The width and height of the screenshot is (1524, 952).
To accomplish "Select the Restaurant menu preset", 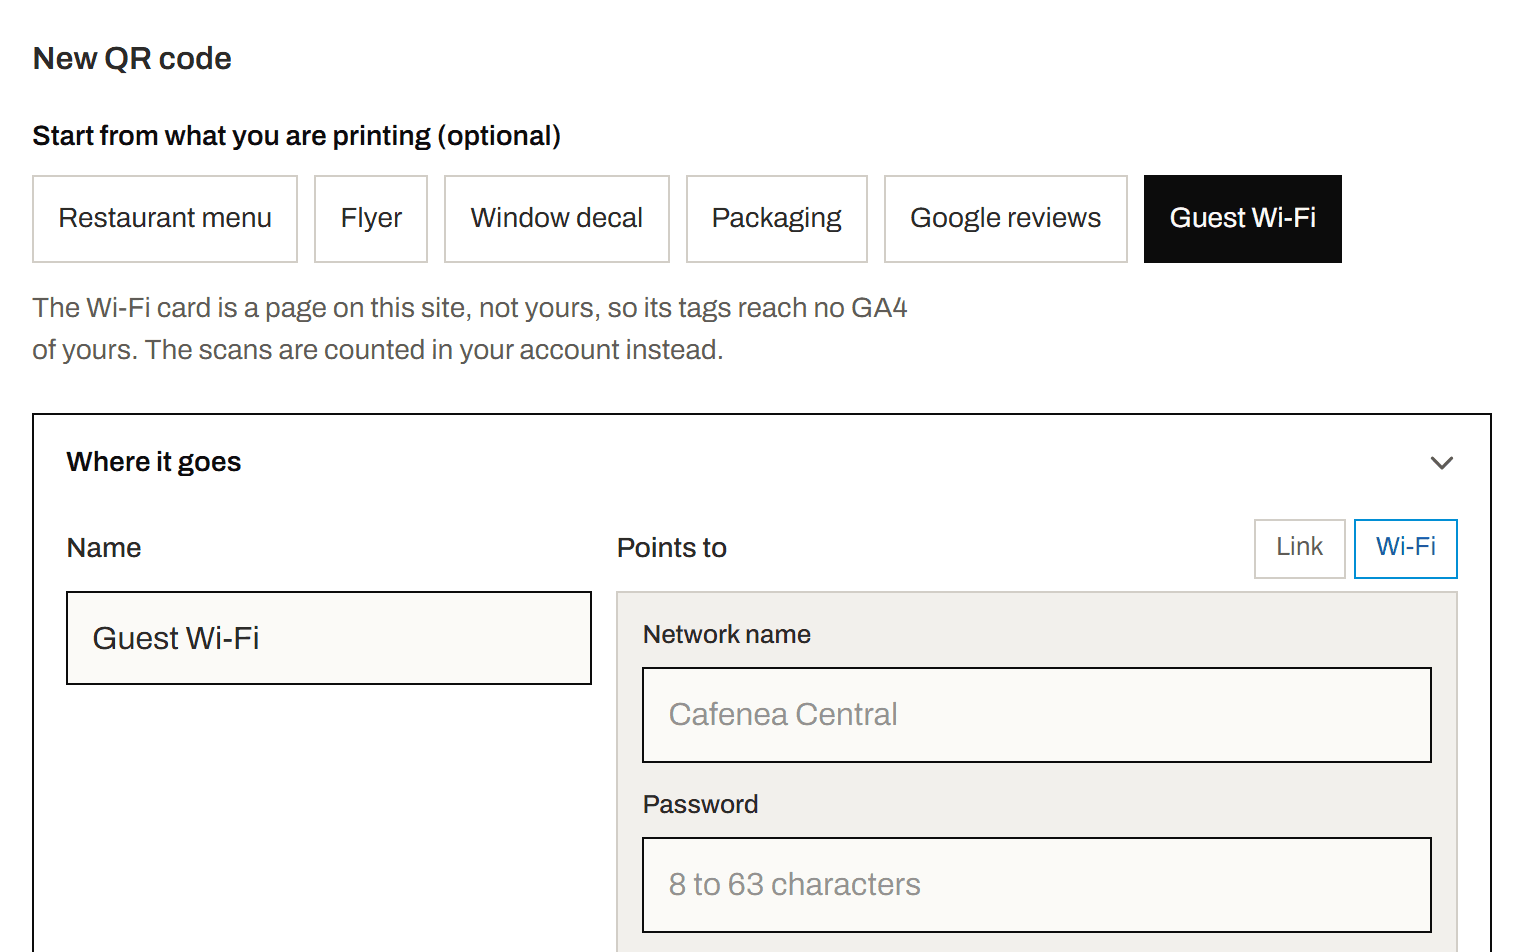I will pos(165,219).
